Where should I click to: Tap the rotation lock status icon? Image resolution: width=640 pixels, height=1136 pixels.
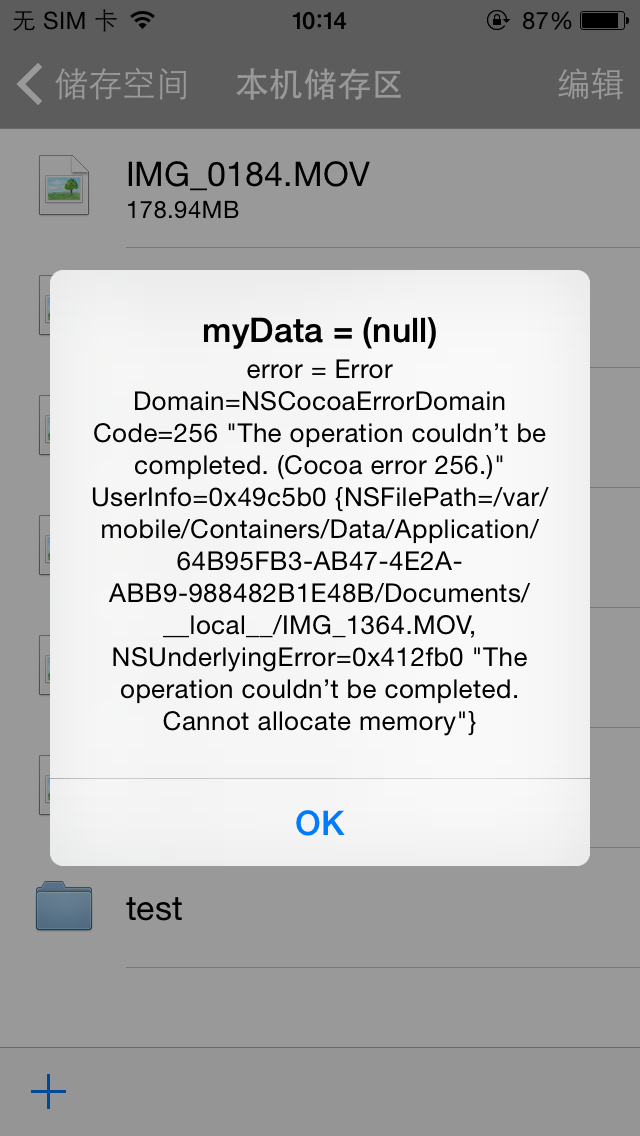tap(498, 20)
